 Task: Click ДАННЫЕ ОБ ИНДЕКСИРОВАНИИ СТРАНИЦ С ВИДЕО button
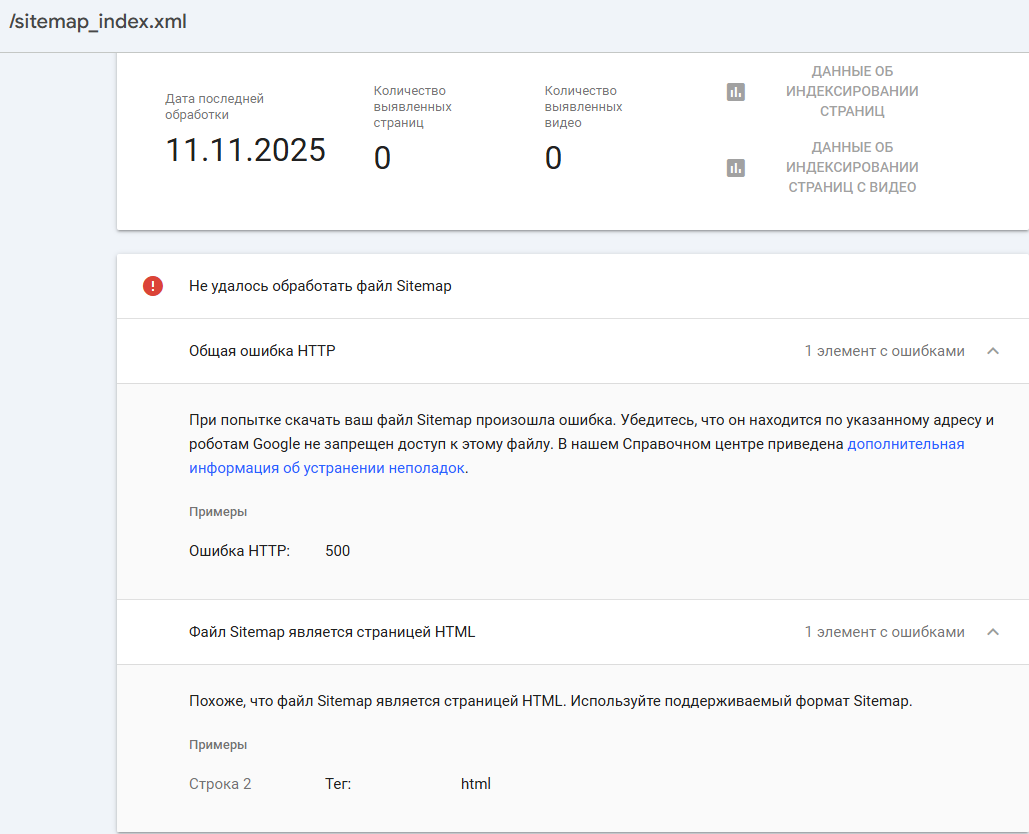(852, 167)
